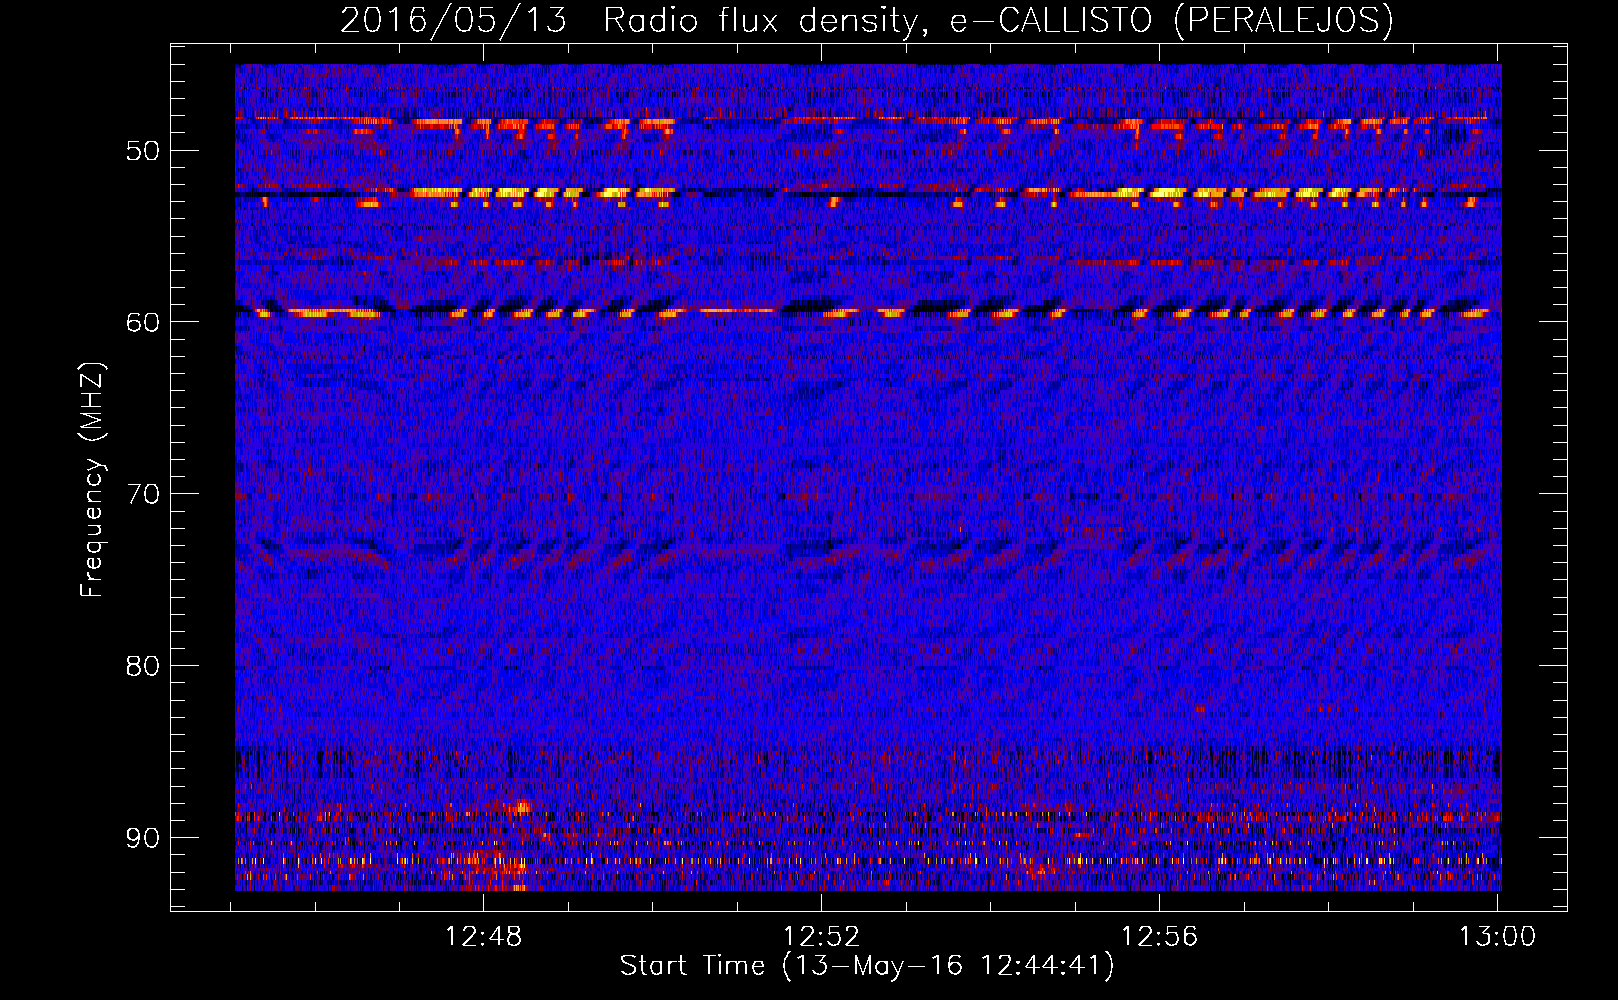Click the 12:56 time tick label

tap(1159, 937)
